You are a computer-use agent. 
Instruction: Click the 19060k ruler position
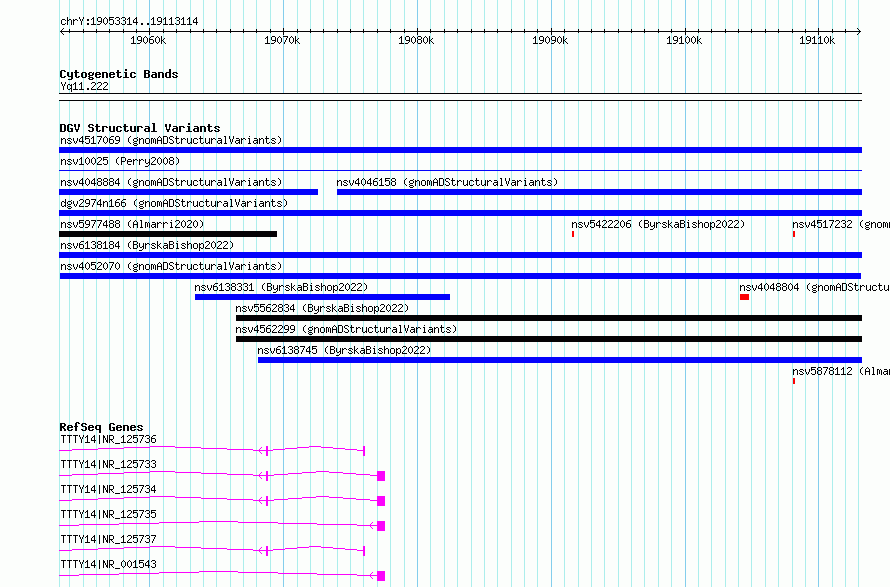coord(149,40)
